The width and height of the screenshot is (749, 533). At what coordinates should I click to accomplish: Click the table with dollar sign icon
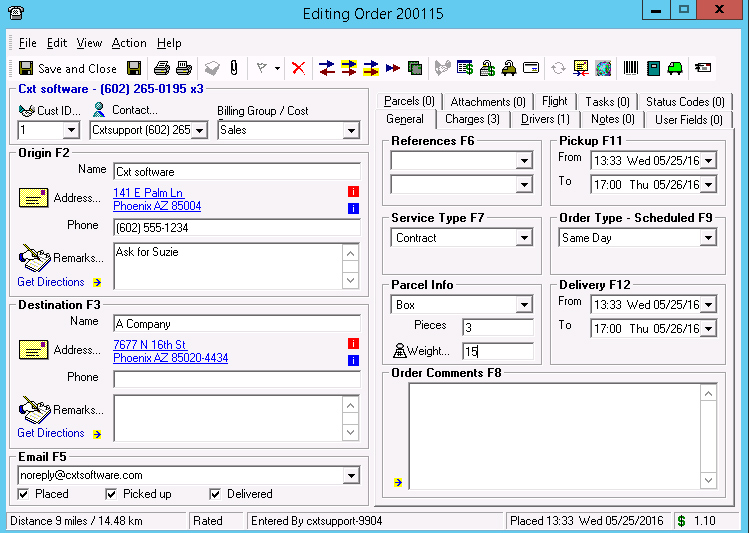465,68
